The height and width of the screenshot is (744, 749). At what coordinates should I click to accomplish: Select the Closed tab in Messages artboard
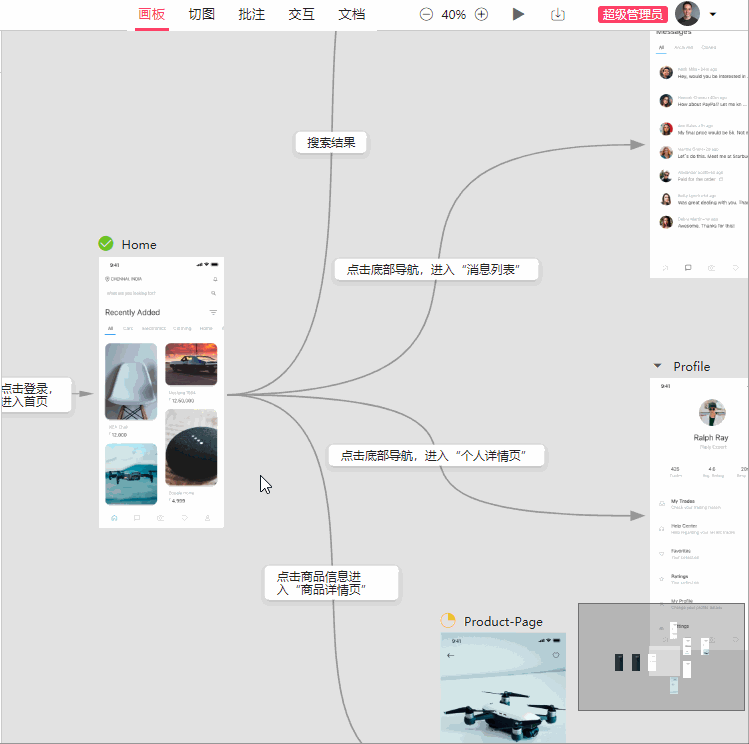(x=708, y=47)
